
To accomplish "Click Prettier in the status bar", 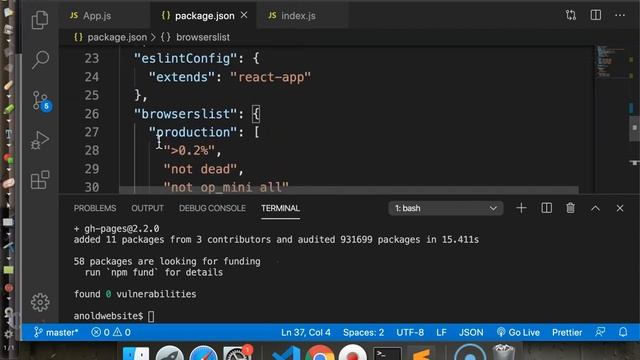I will (x=567, y=332).
